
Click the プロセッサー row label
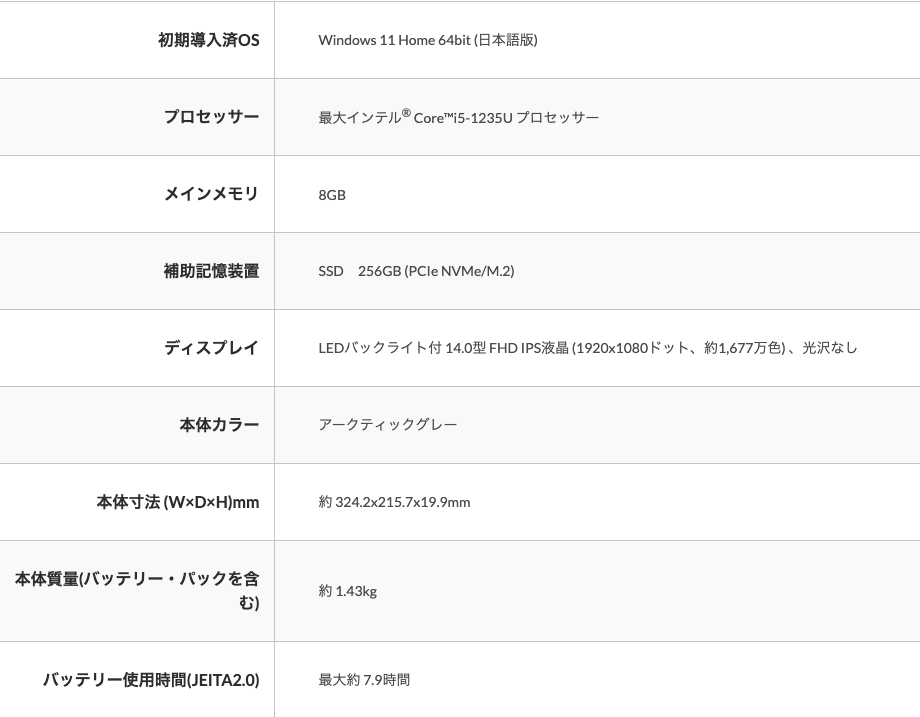pyautogui.click(x=211, y=117)
